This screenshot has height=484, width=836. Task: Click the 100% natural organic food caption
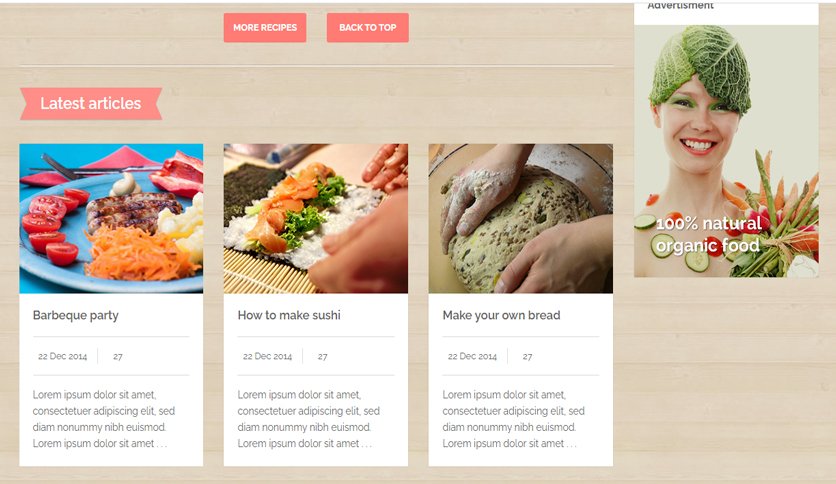tap(708, 235)
